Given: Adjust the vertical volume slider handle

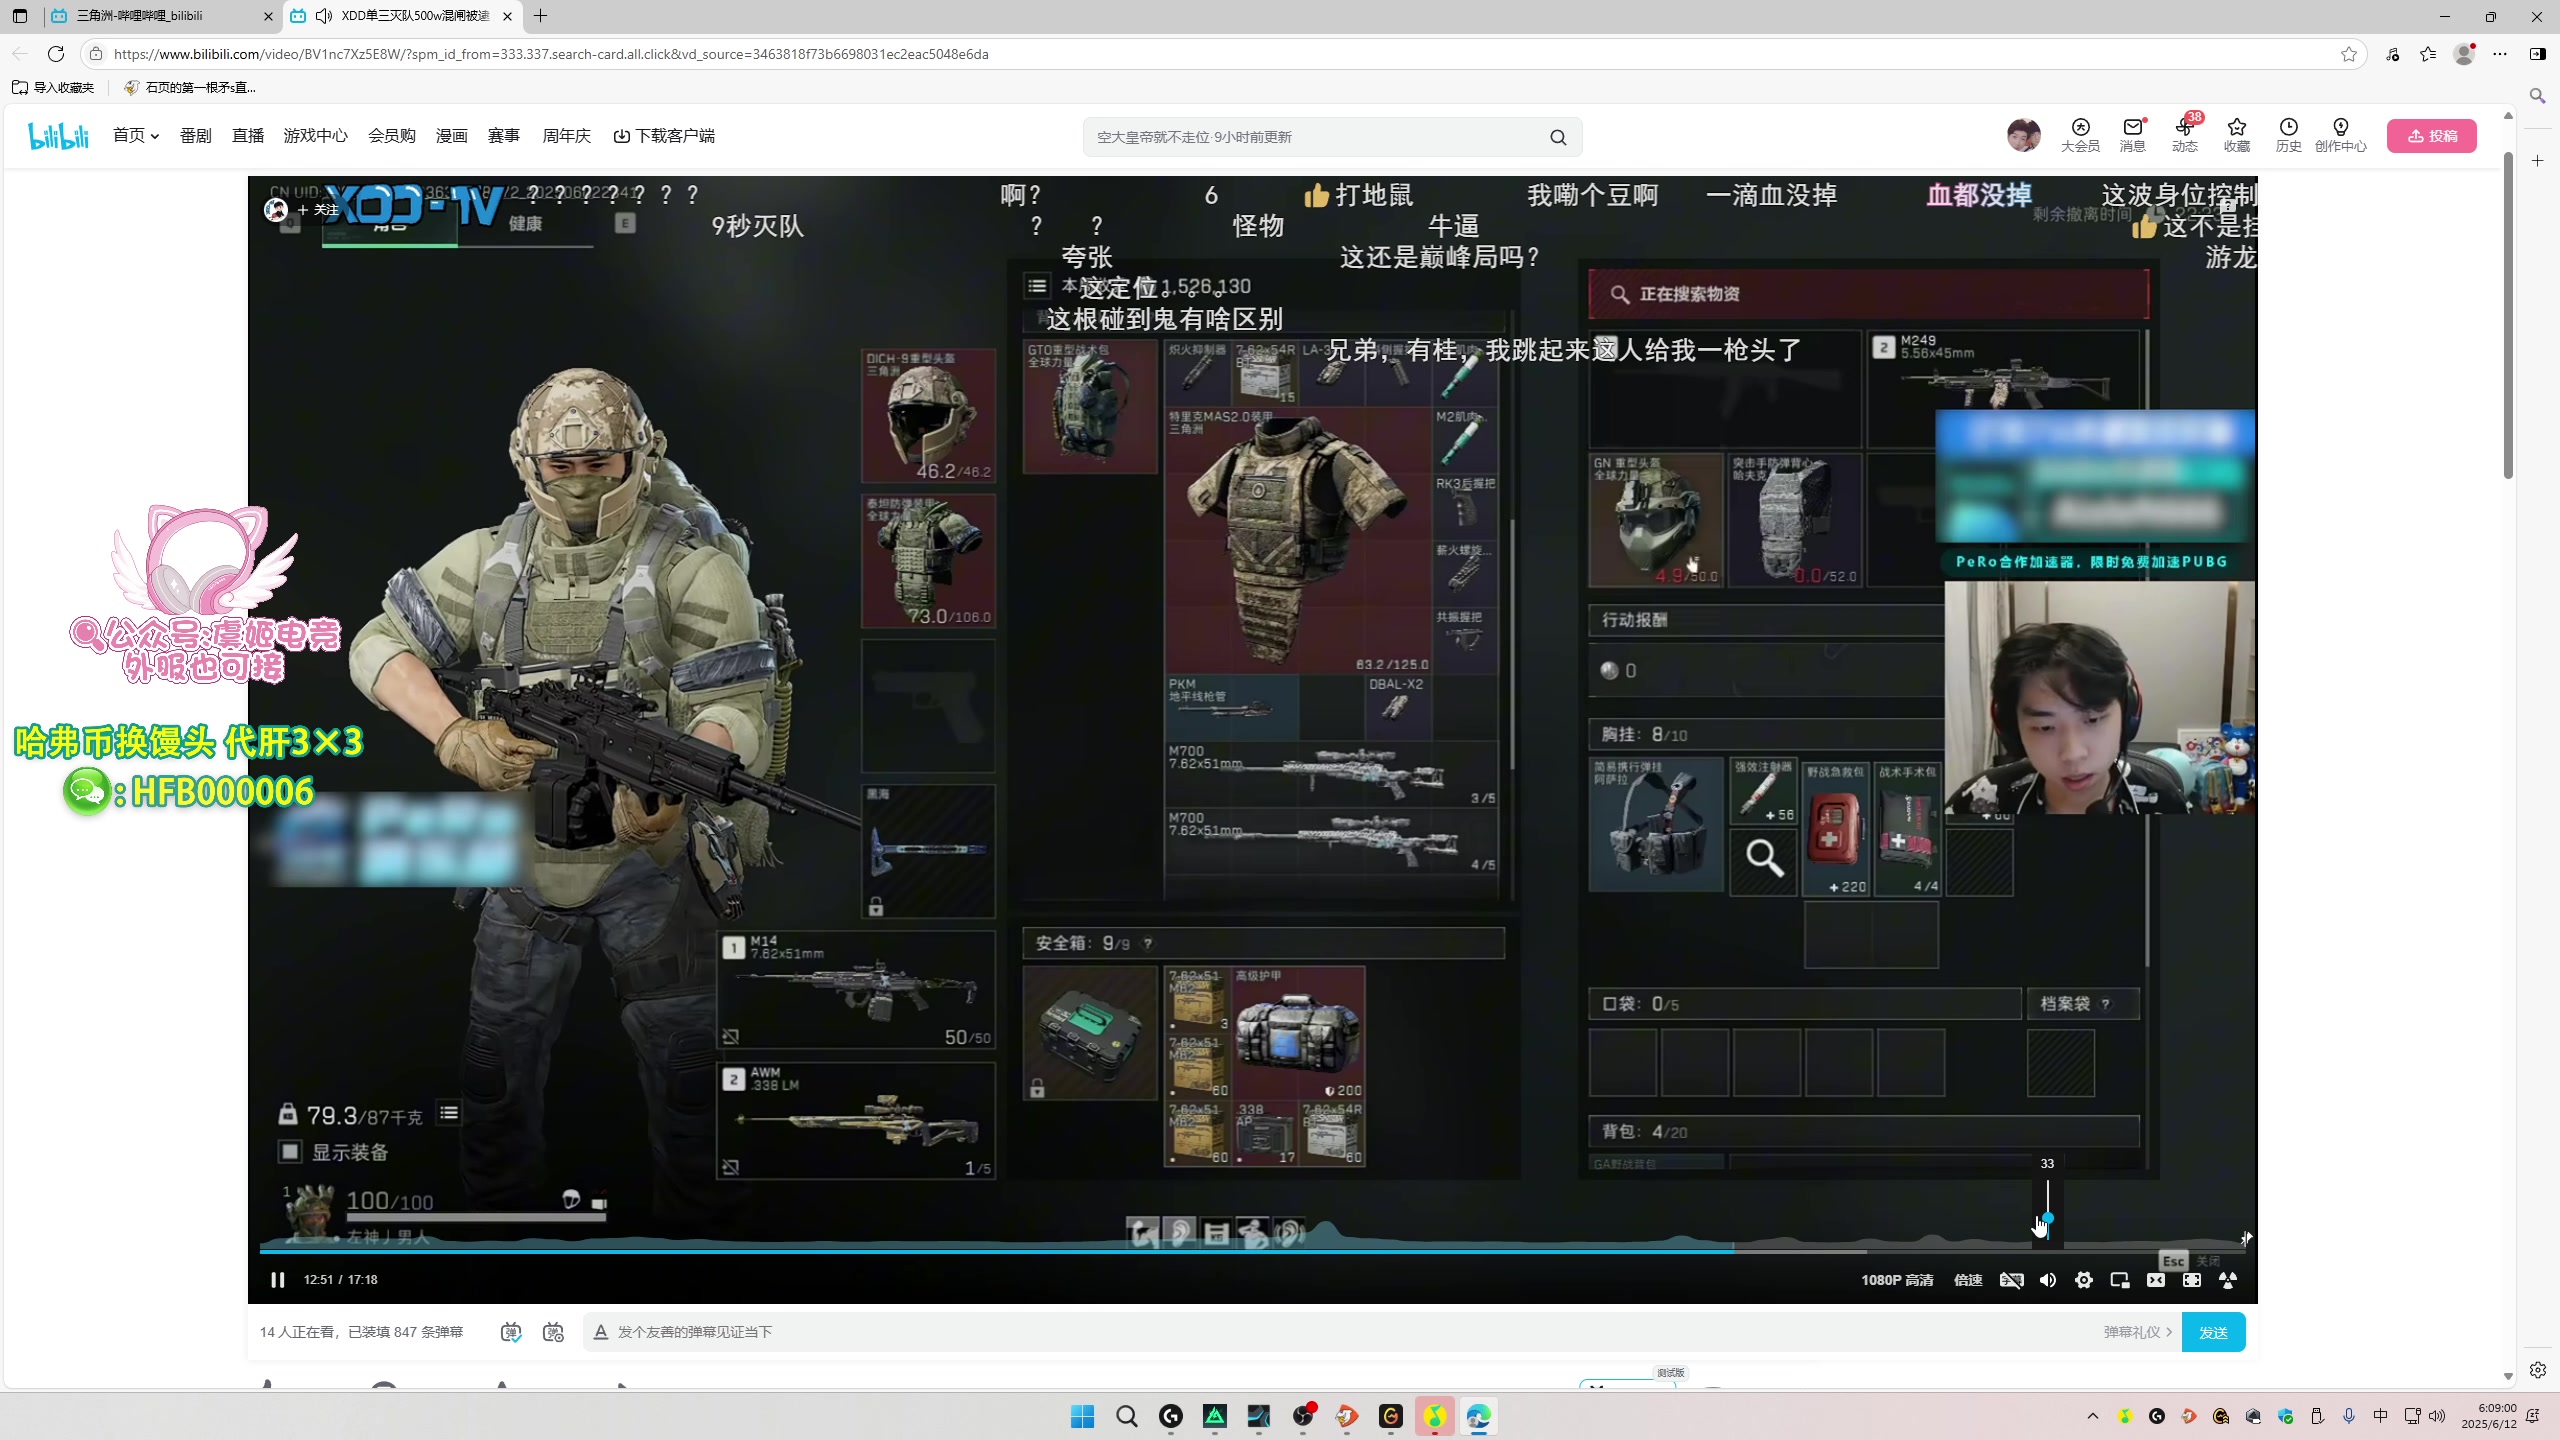Looking at the screenshot, I should [2048, 1218].
